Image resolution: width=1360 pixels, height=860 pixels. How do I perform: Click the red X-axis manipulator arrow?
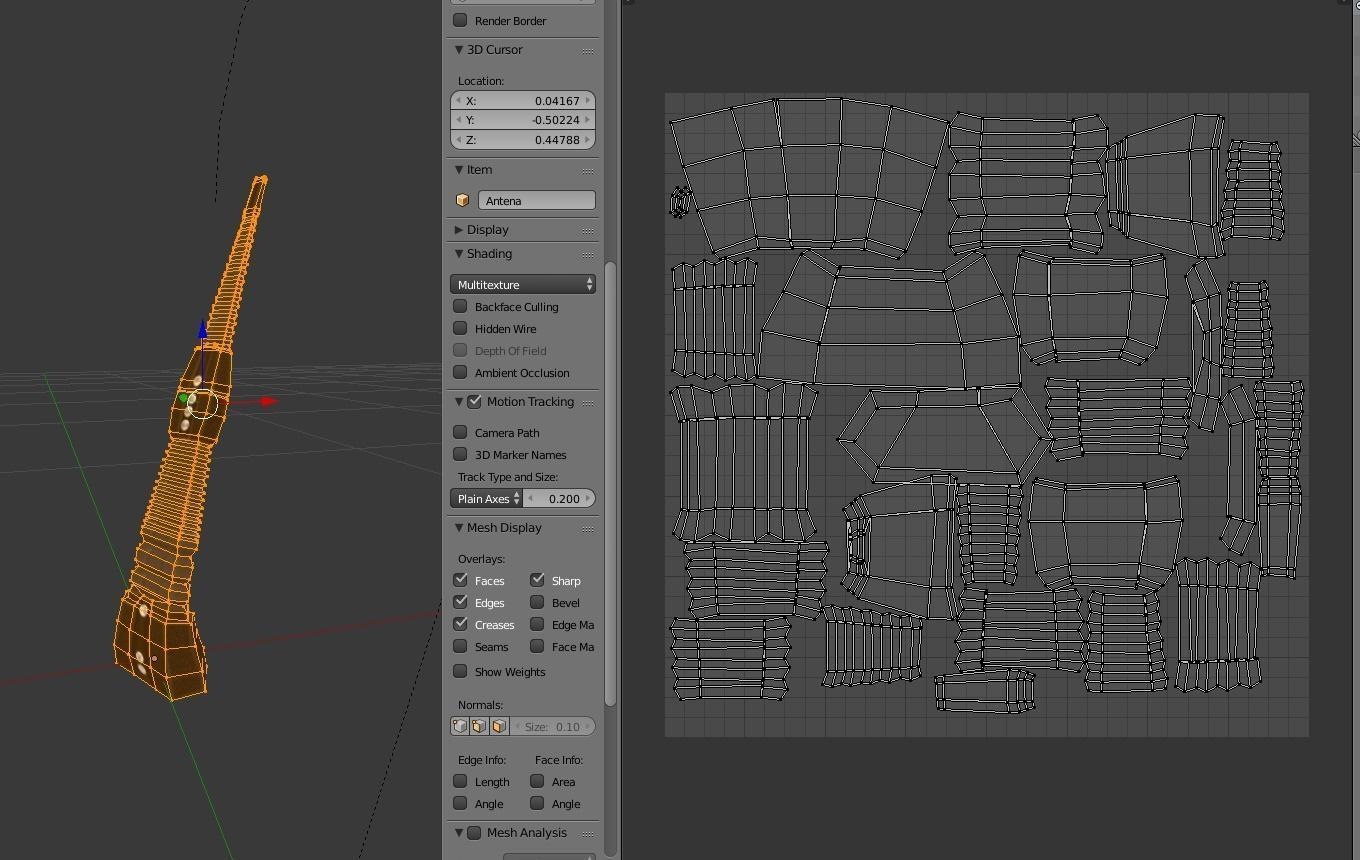click(x=267, y=401)
